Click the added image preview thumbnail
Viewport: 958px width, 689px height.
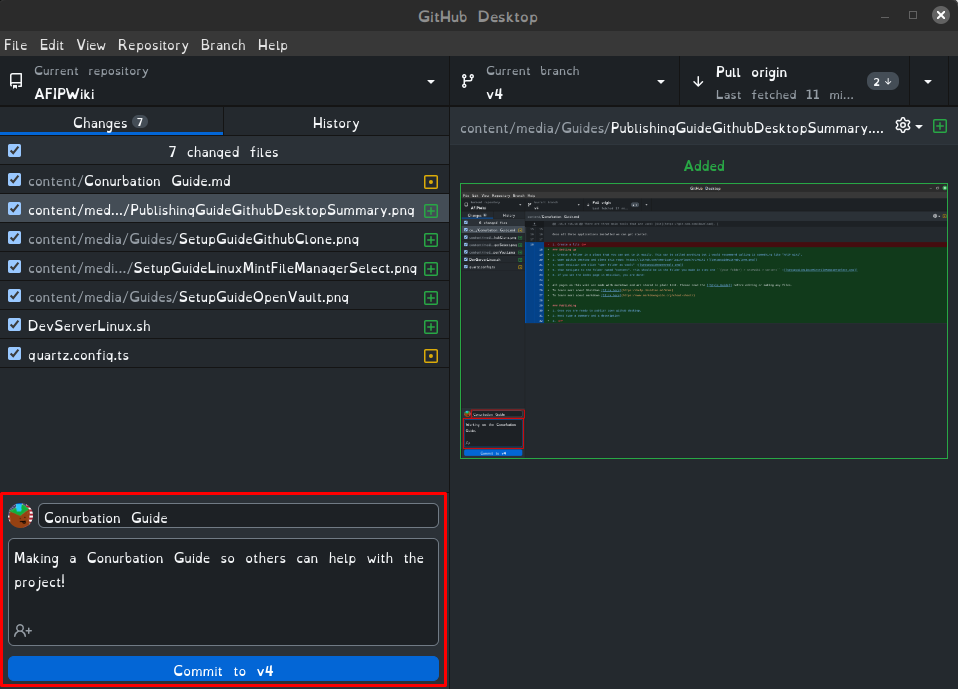703,321
